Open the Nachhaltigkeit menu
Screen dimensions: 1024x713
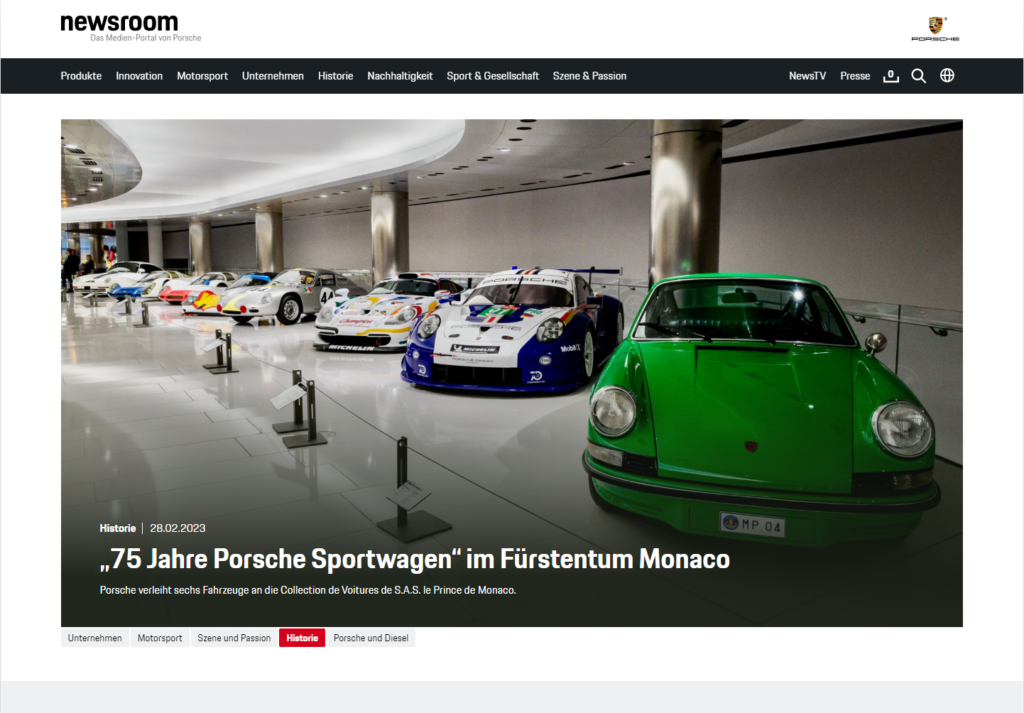[x=399, y=75]
